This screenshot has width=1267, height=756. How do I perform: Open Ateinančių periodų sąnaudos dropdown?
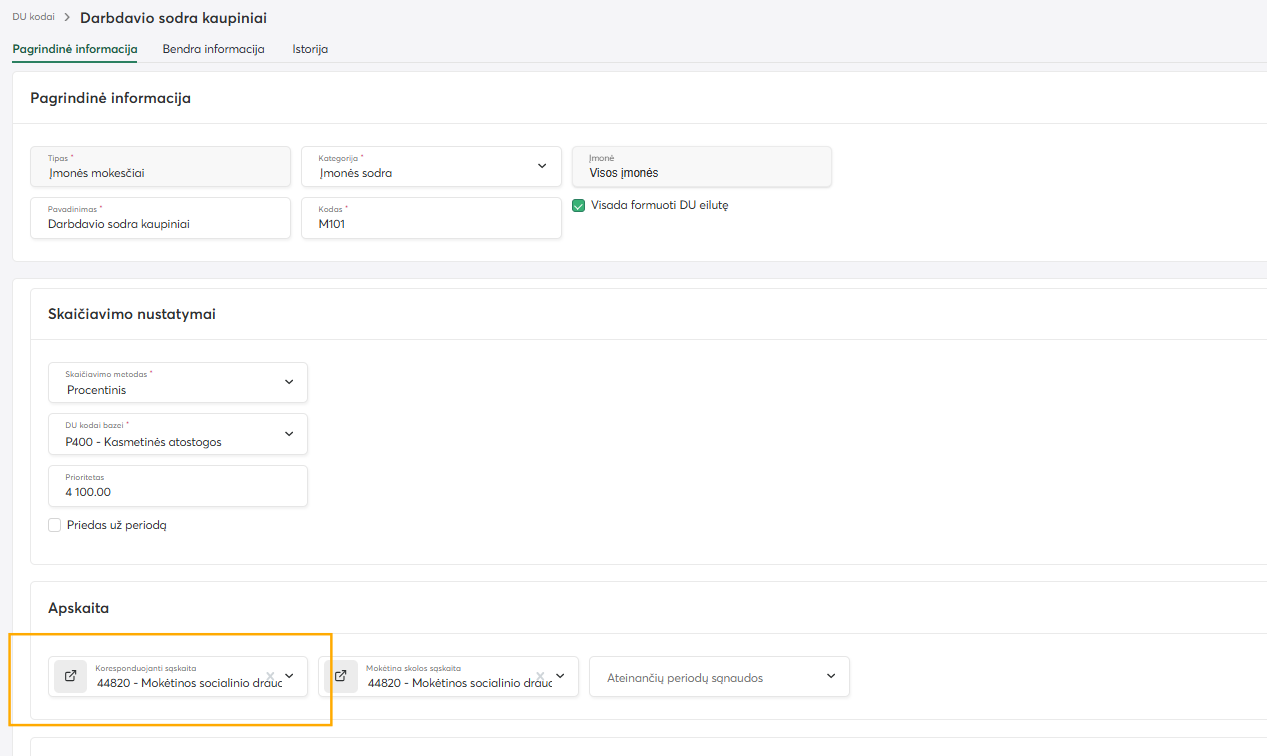719,677
